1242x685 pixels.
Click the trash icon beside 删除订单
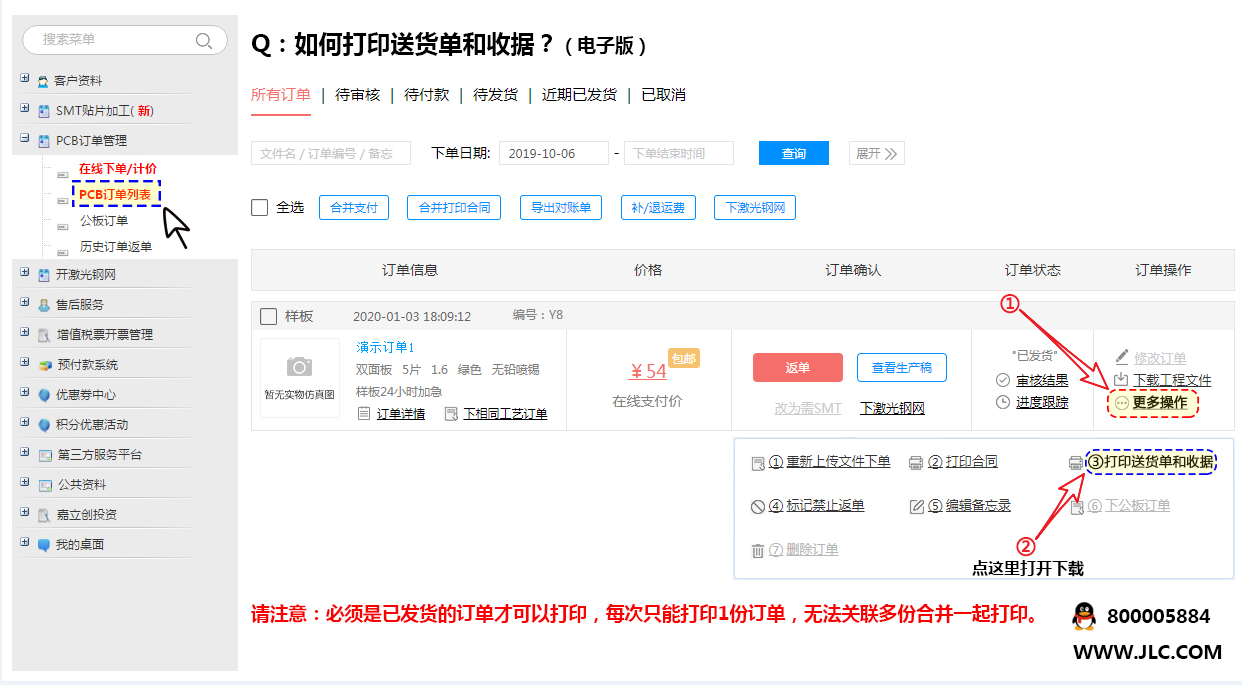coord(758,550)
